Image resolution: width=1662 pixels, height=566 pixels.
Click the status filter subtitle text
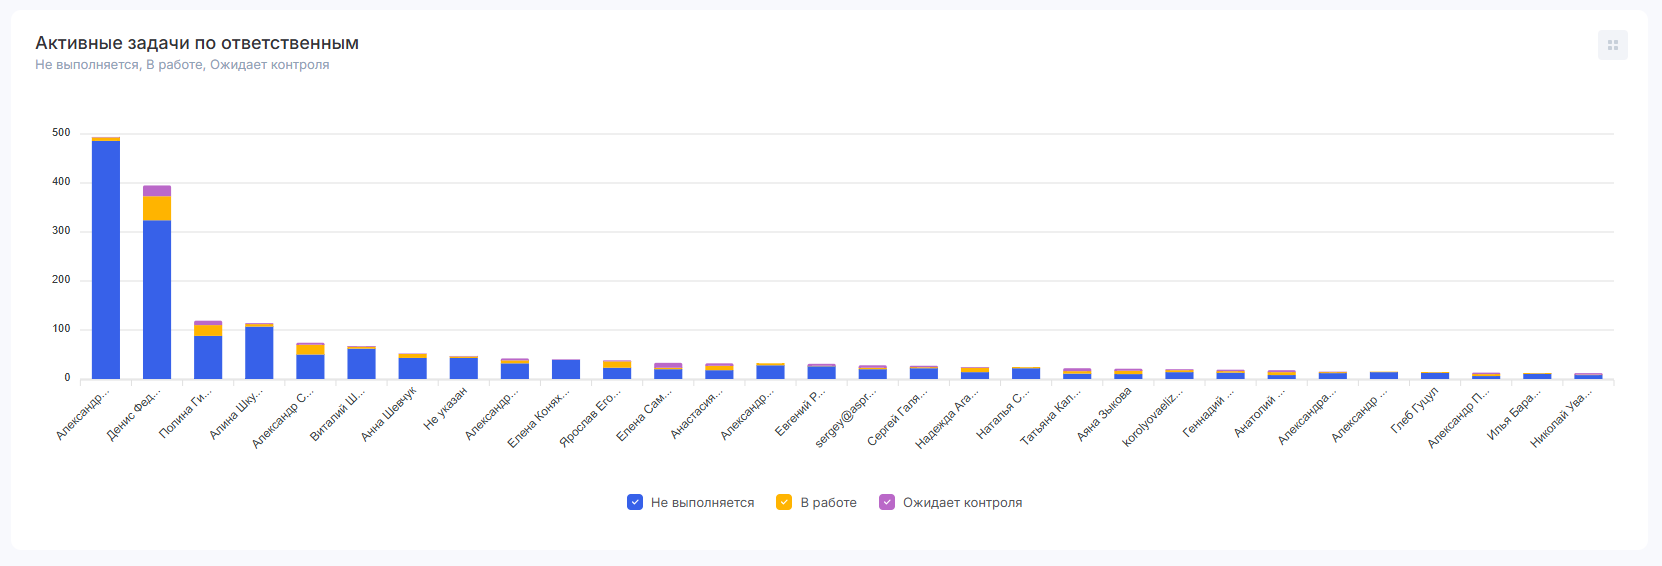[x=182, y=65]
